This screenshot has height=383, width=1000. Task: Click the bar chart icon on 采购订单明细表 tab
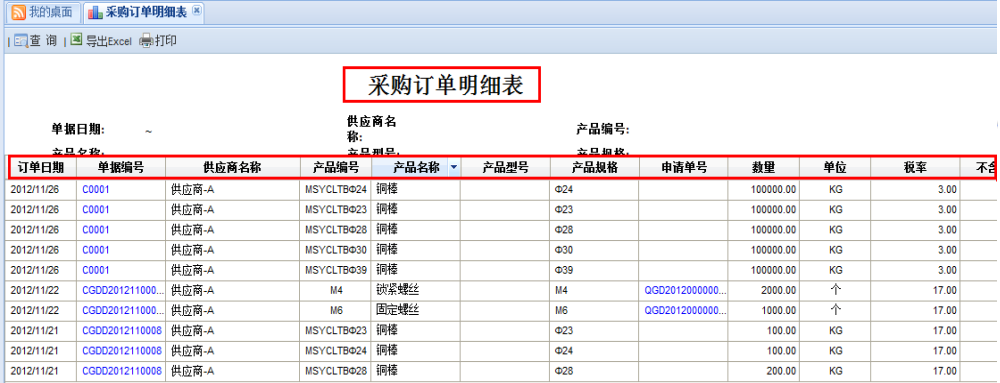point(95,12)
